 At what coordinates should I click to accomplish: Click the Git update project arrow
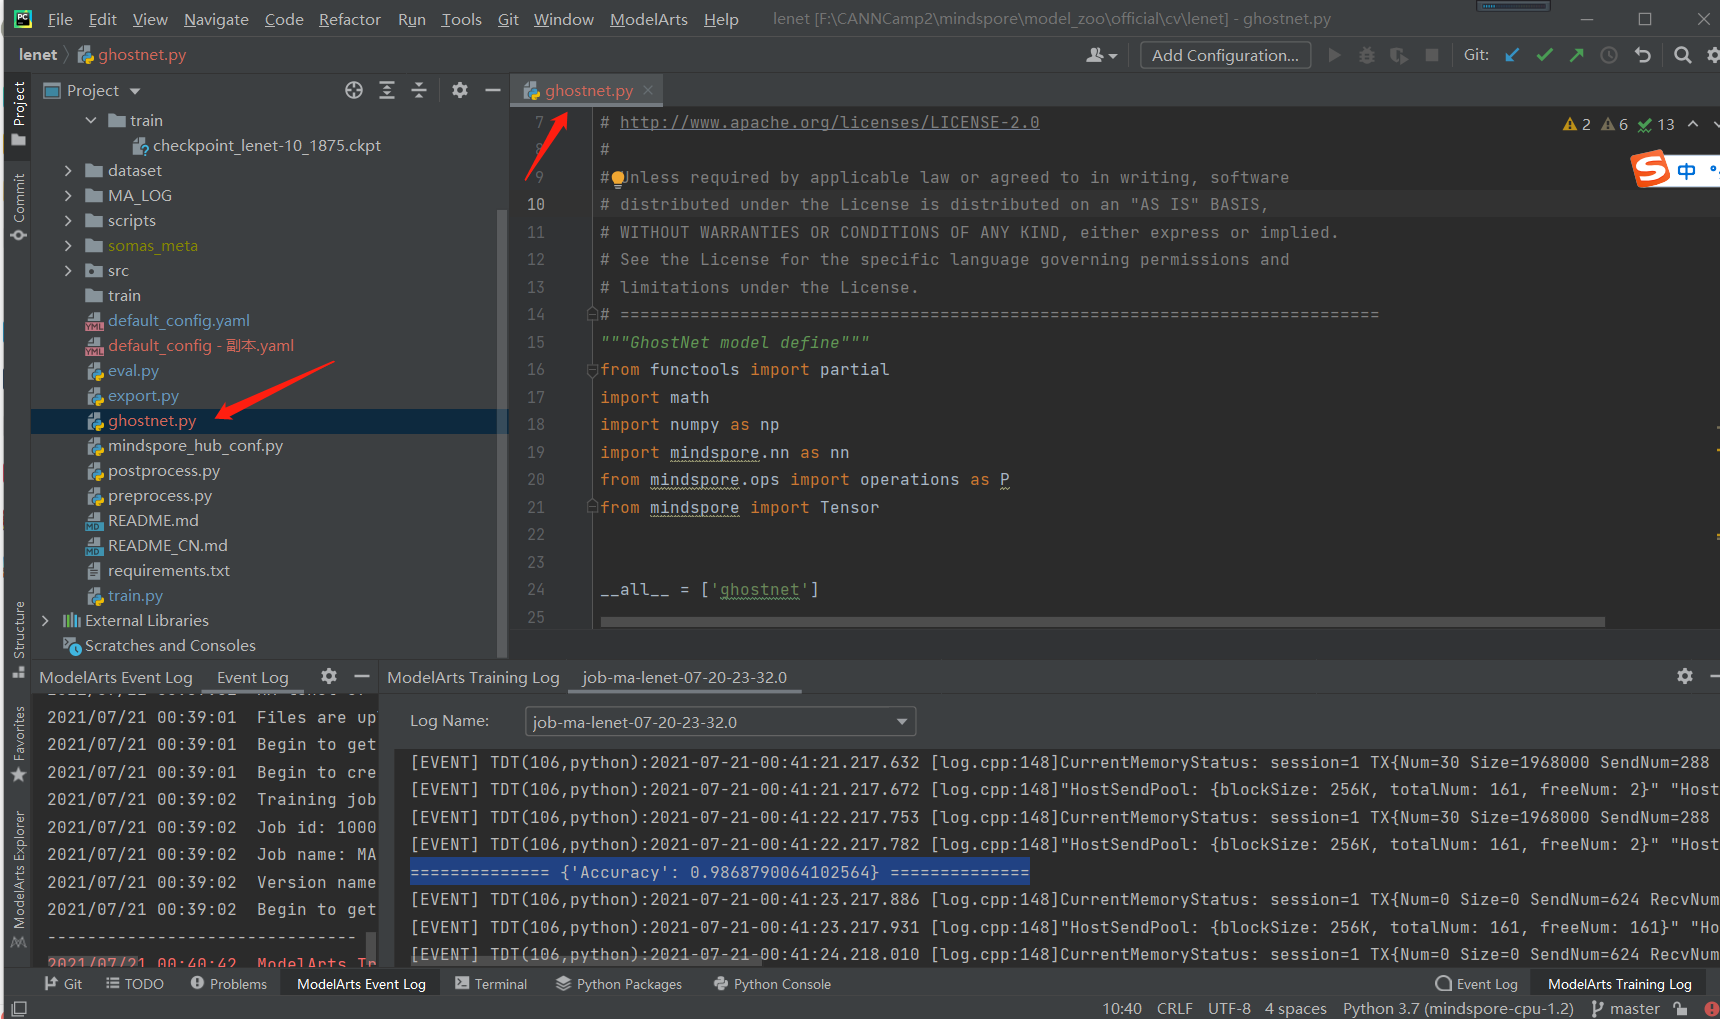point(1512,55)
